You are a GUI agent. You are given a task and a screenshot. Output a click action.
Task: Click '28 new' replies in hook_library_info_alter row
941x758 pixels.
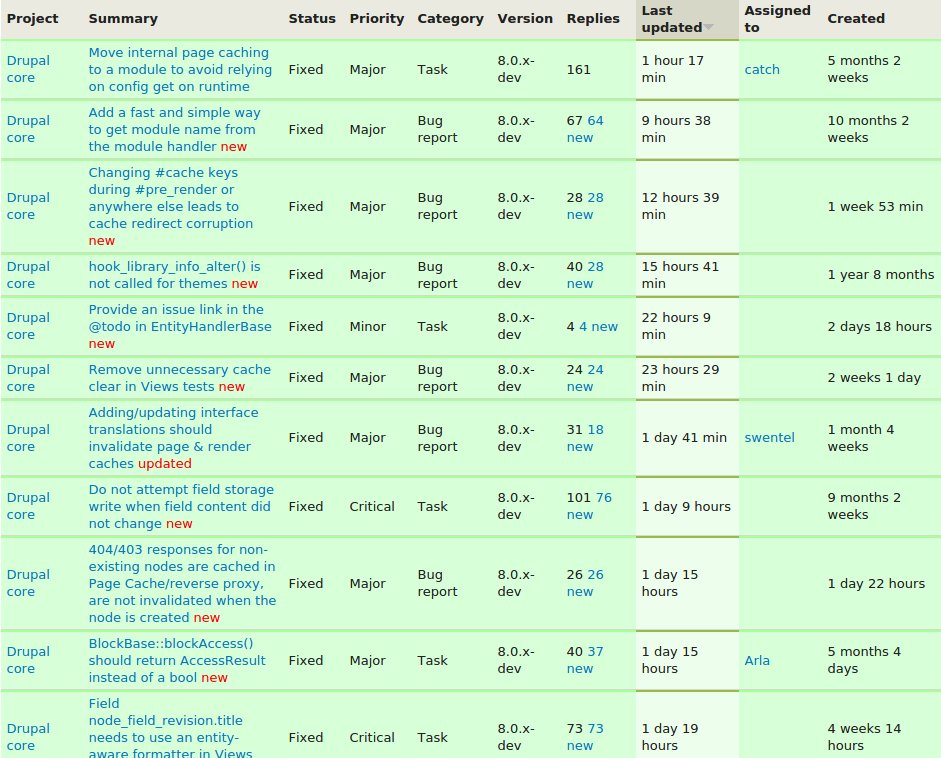point(585,275)
